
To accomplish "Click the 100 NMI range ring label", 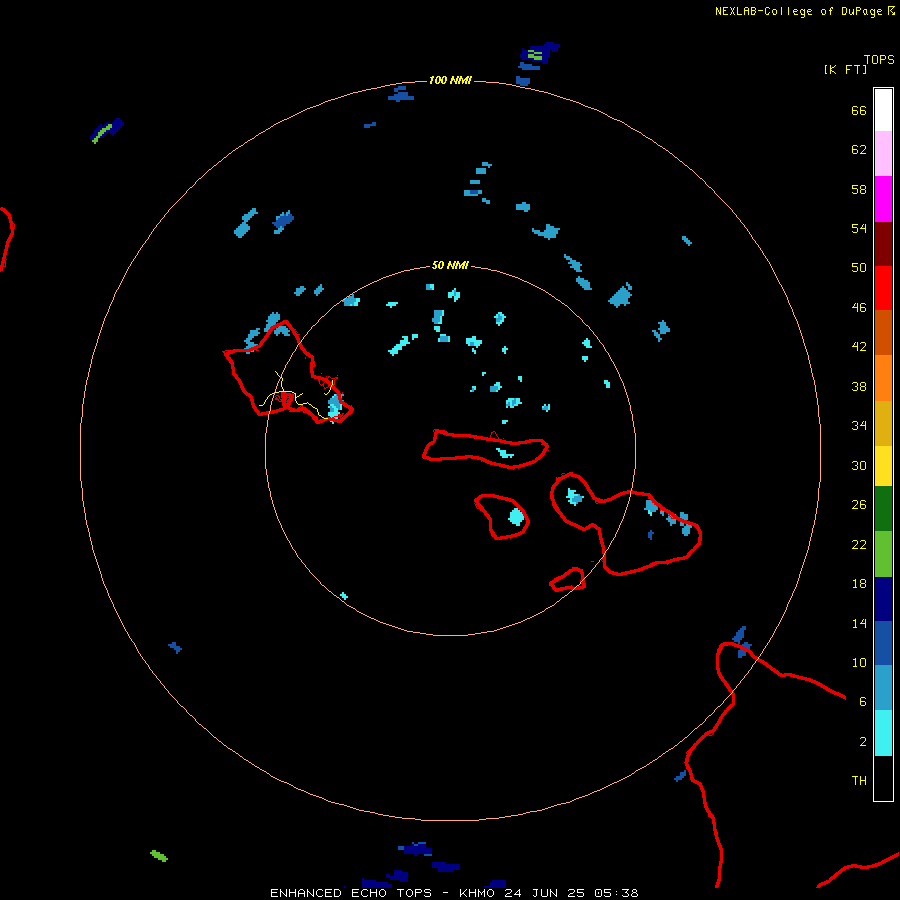I will [x=450, y=80].
